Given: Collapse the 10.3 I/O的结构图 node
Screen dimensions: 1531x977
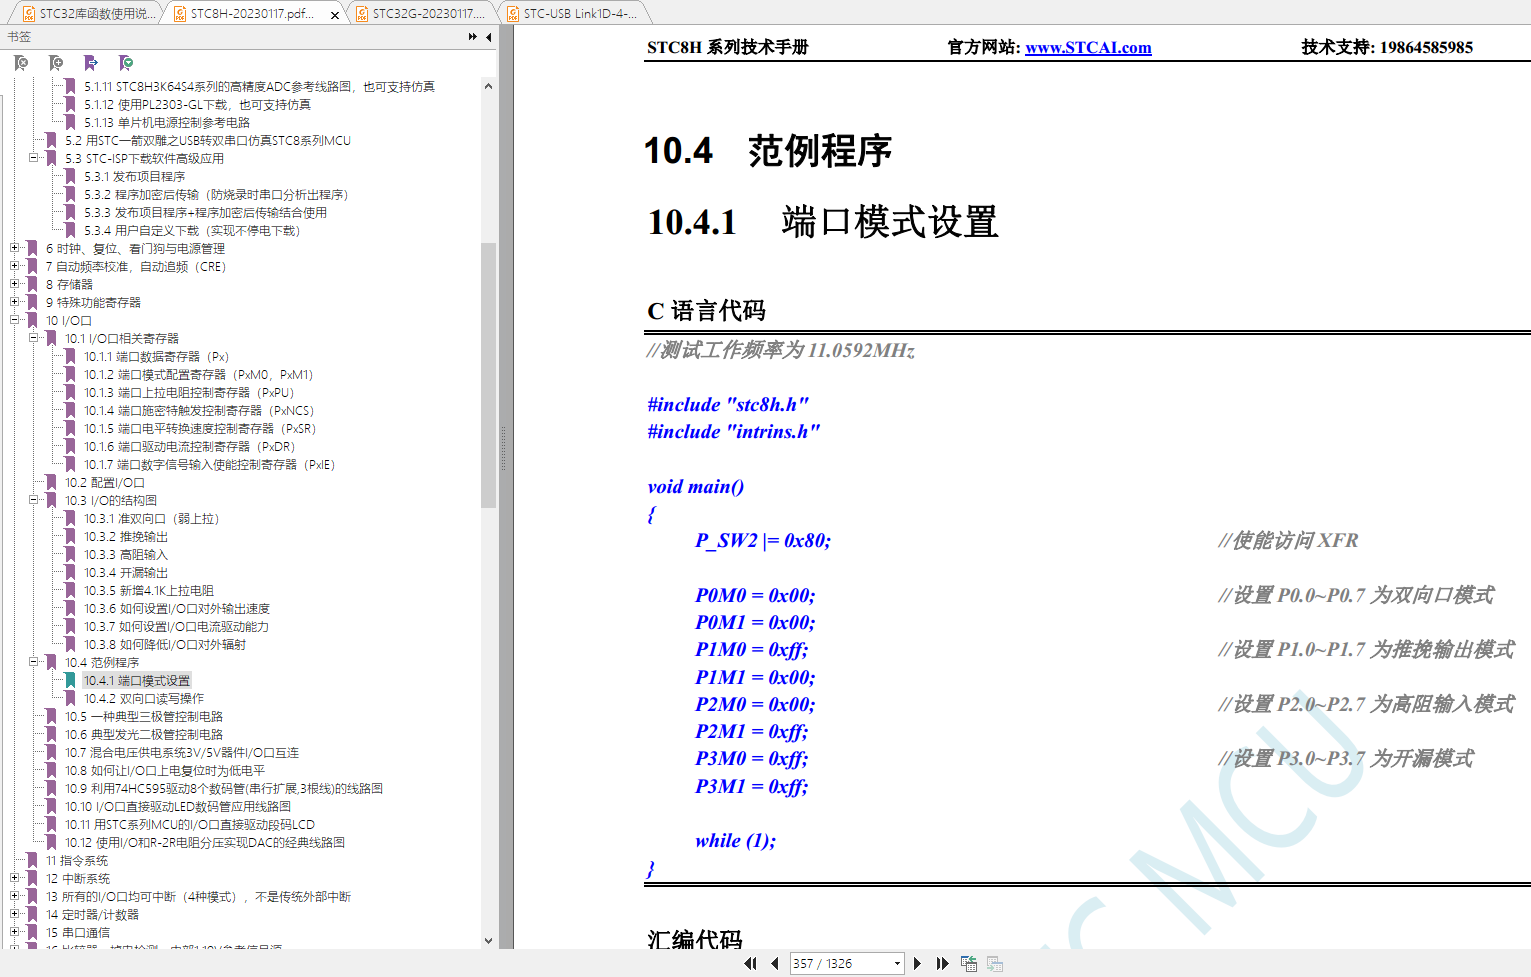Looking at the screenshot, I should pos(34,500).
